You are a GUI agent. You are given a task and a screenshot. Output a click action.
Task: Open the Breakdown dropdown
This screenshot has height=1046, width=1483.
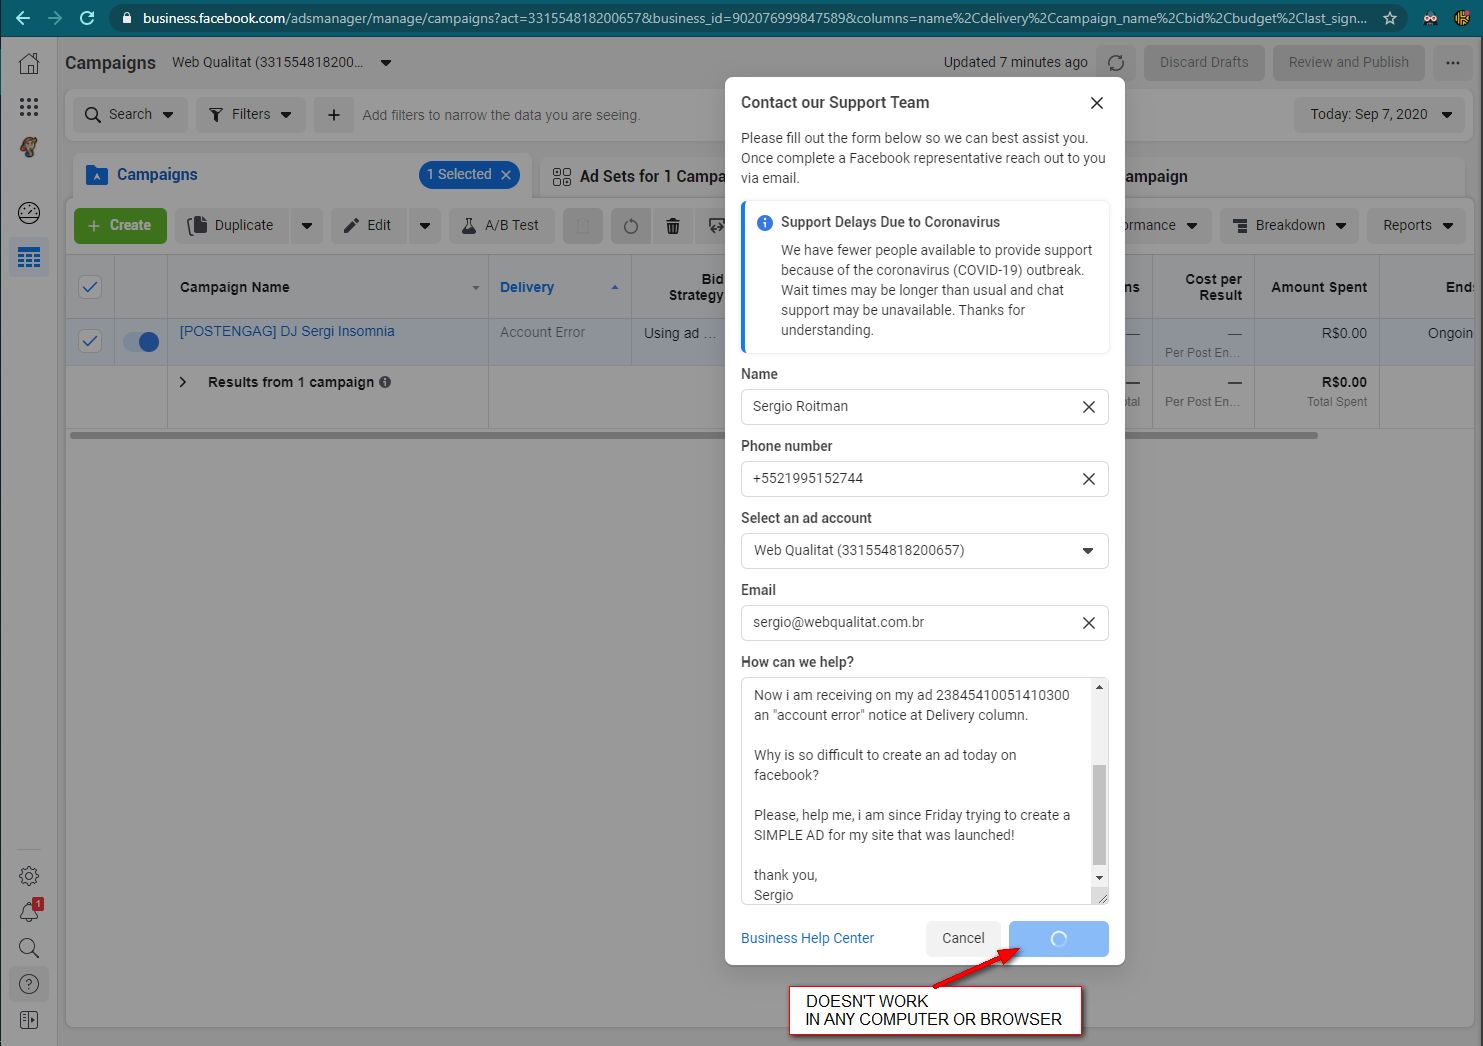click(x=1289, y=226)
